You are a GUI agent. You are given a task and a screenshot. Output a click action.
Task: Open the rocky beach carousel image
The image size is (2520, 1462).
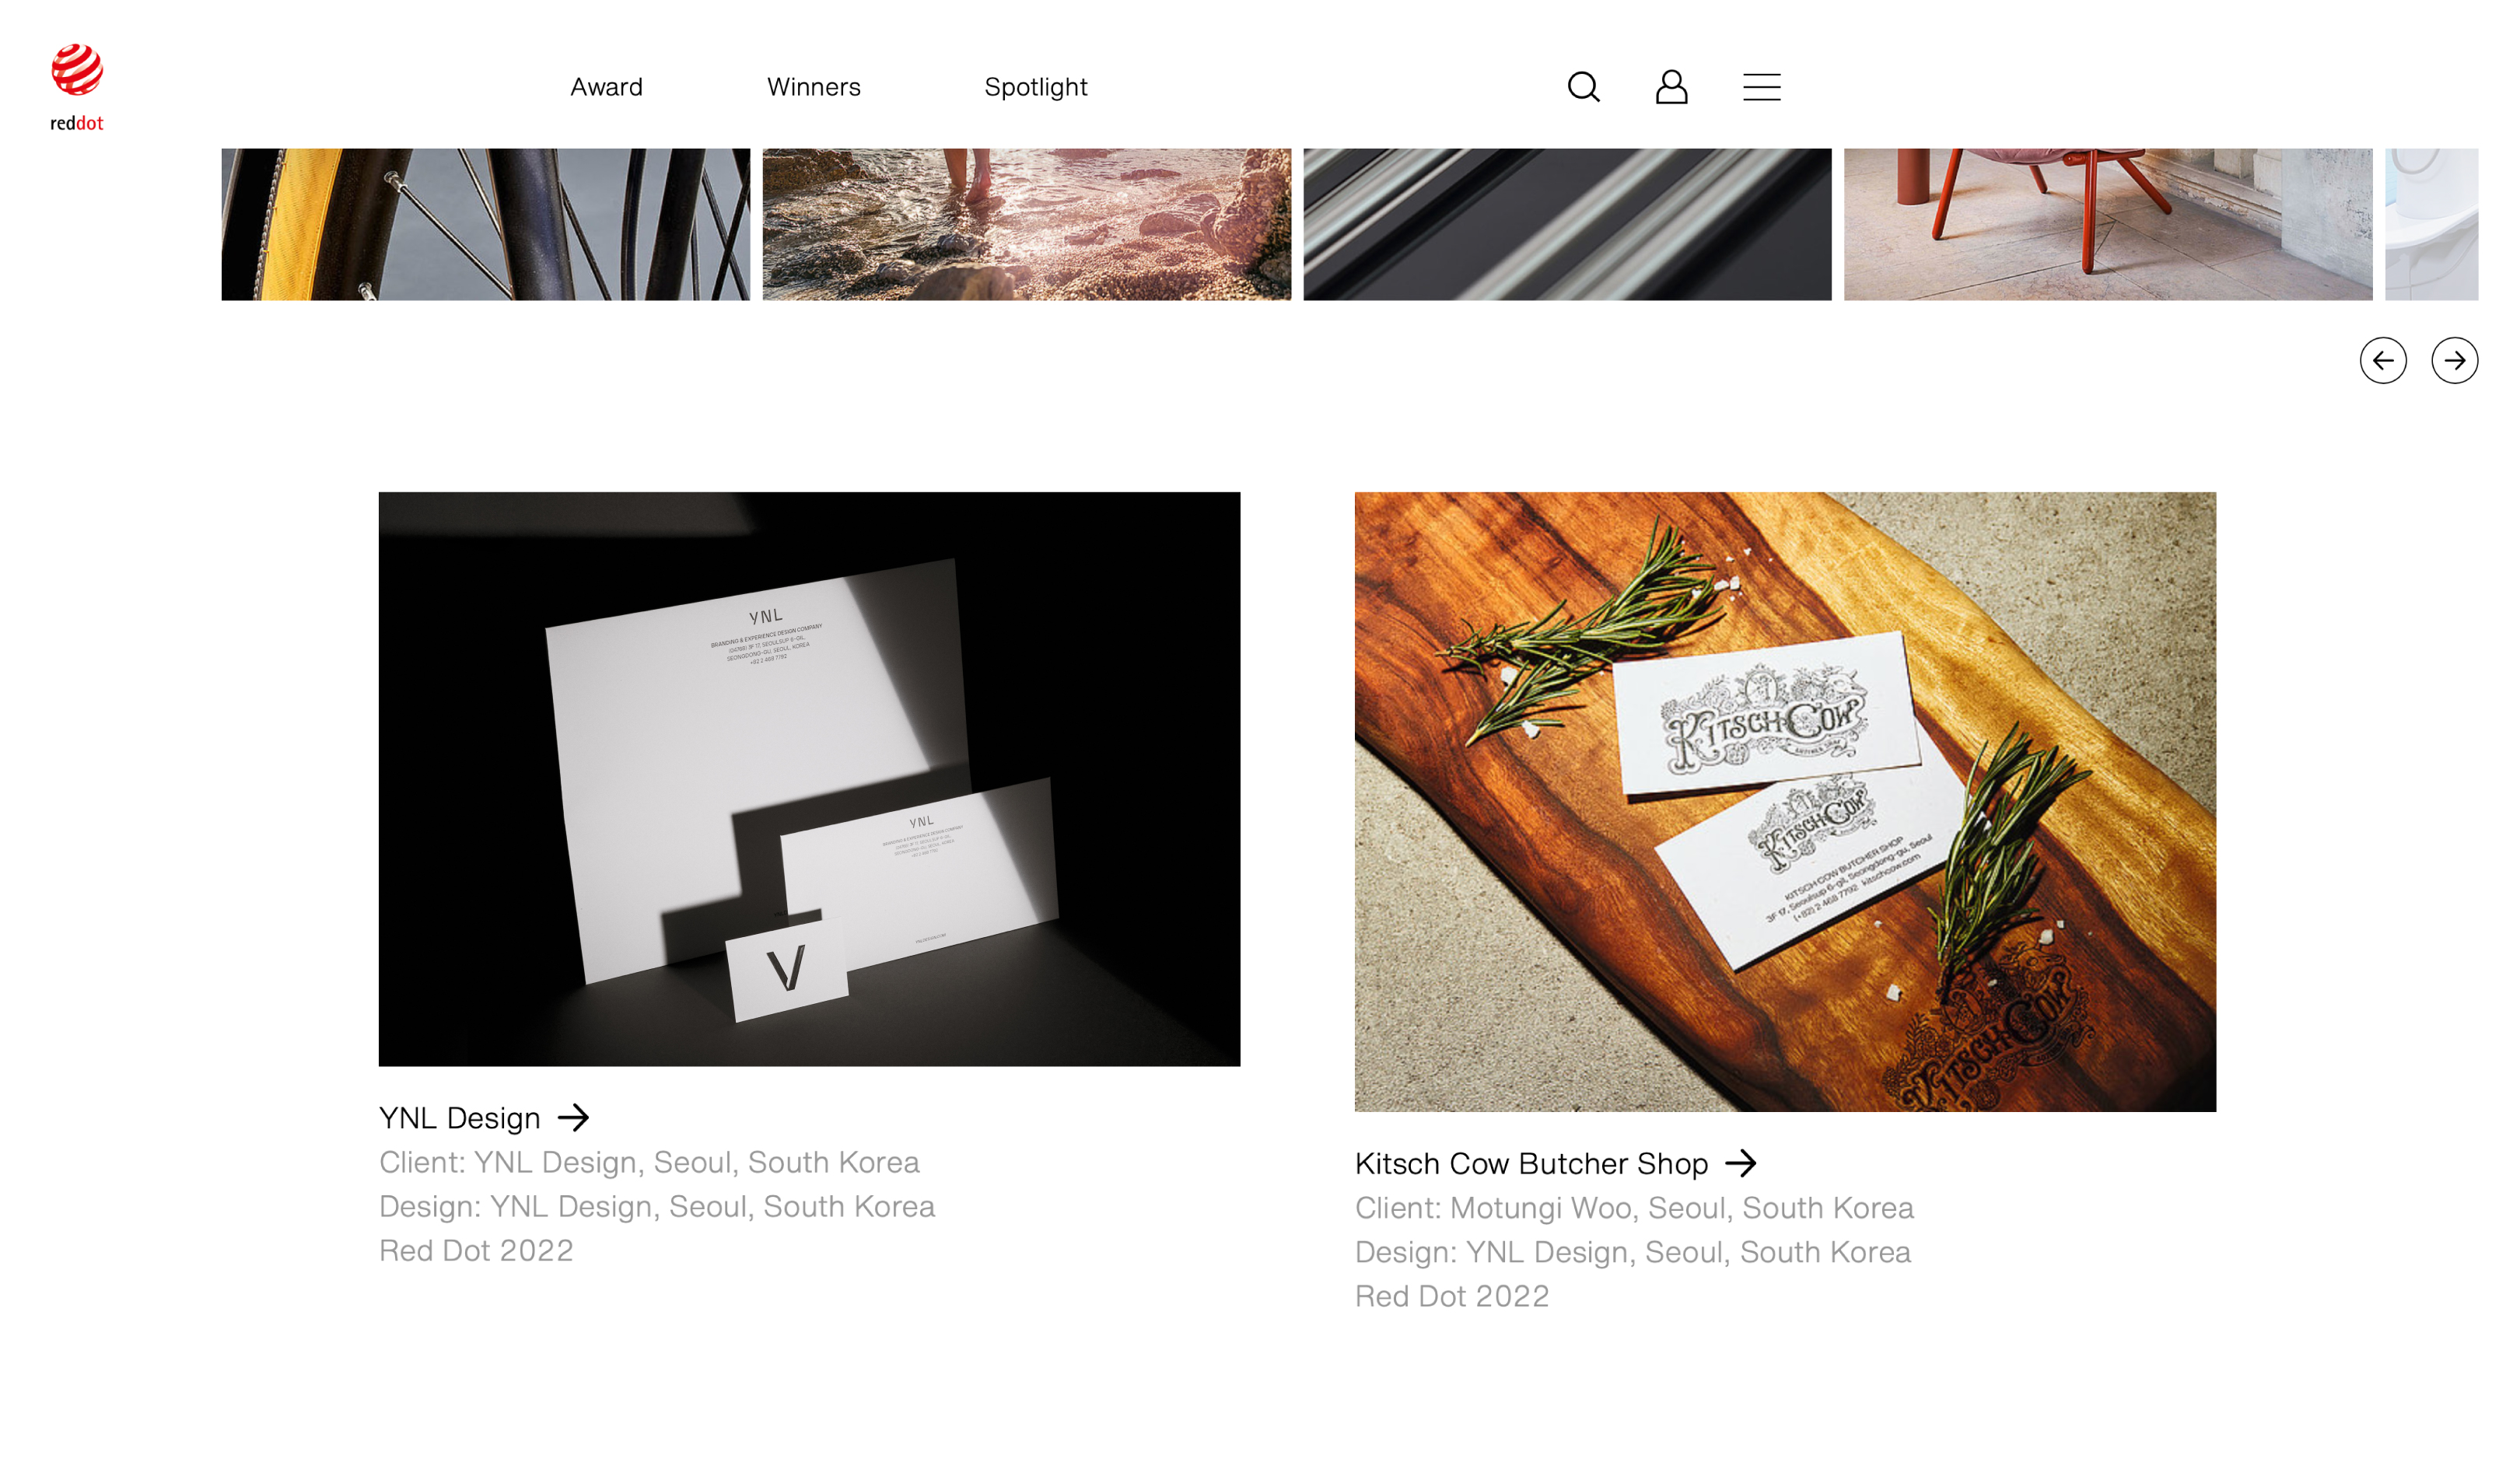pos(1026,224)
